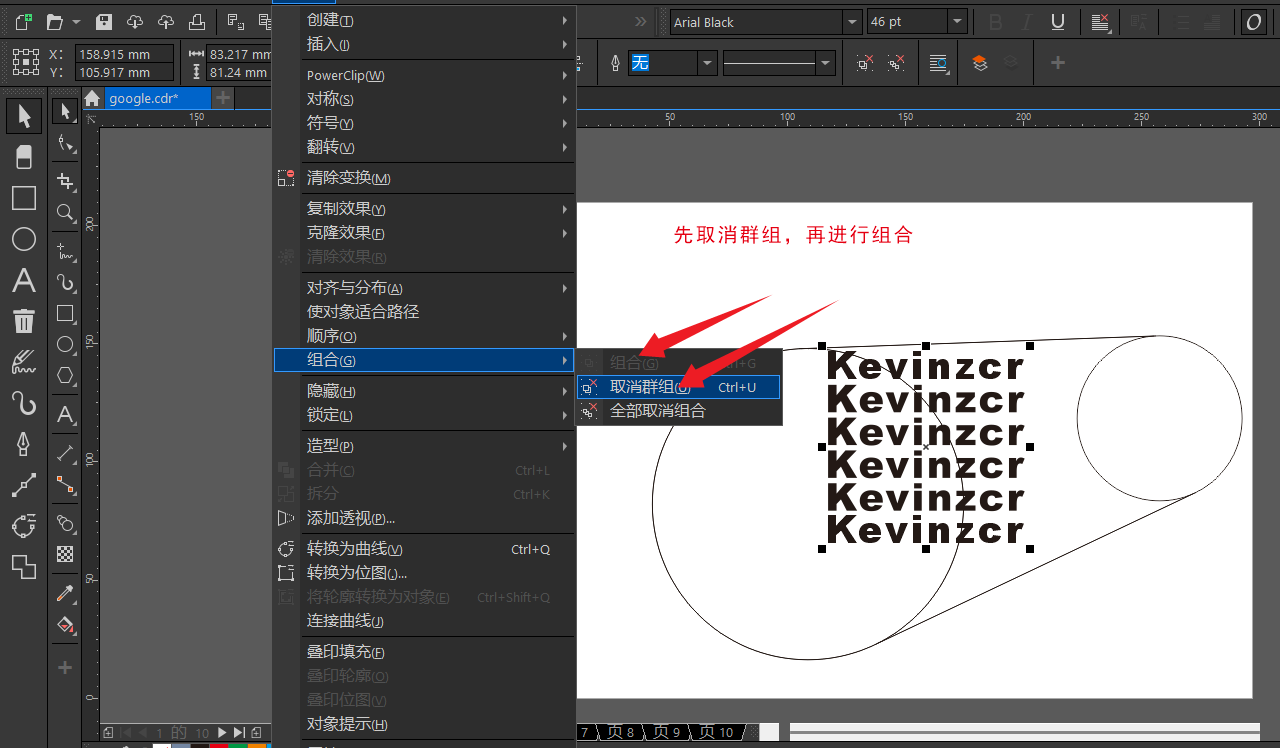This screenshot has width=1280, height=748.
Task: Open the Arial Black font list dropdown
Action: coord(852,21)
